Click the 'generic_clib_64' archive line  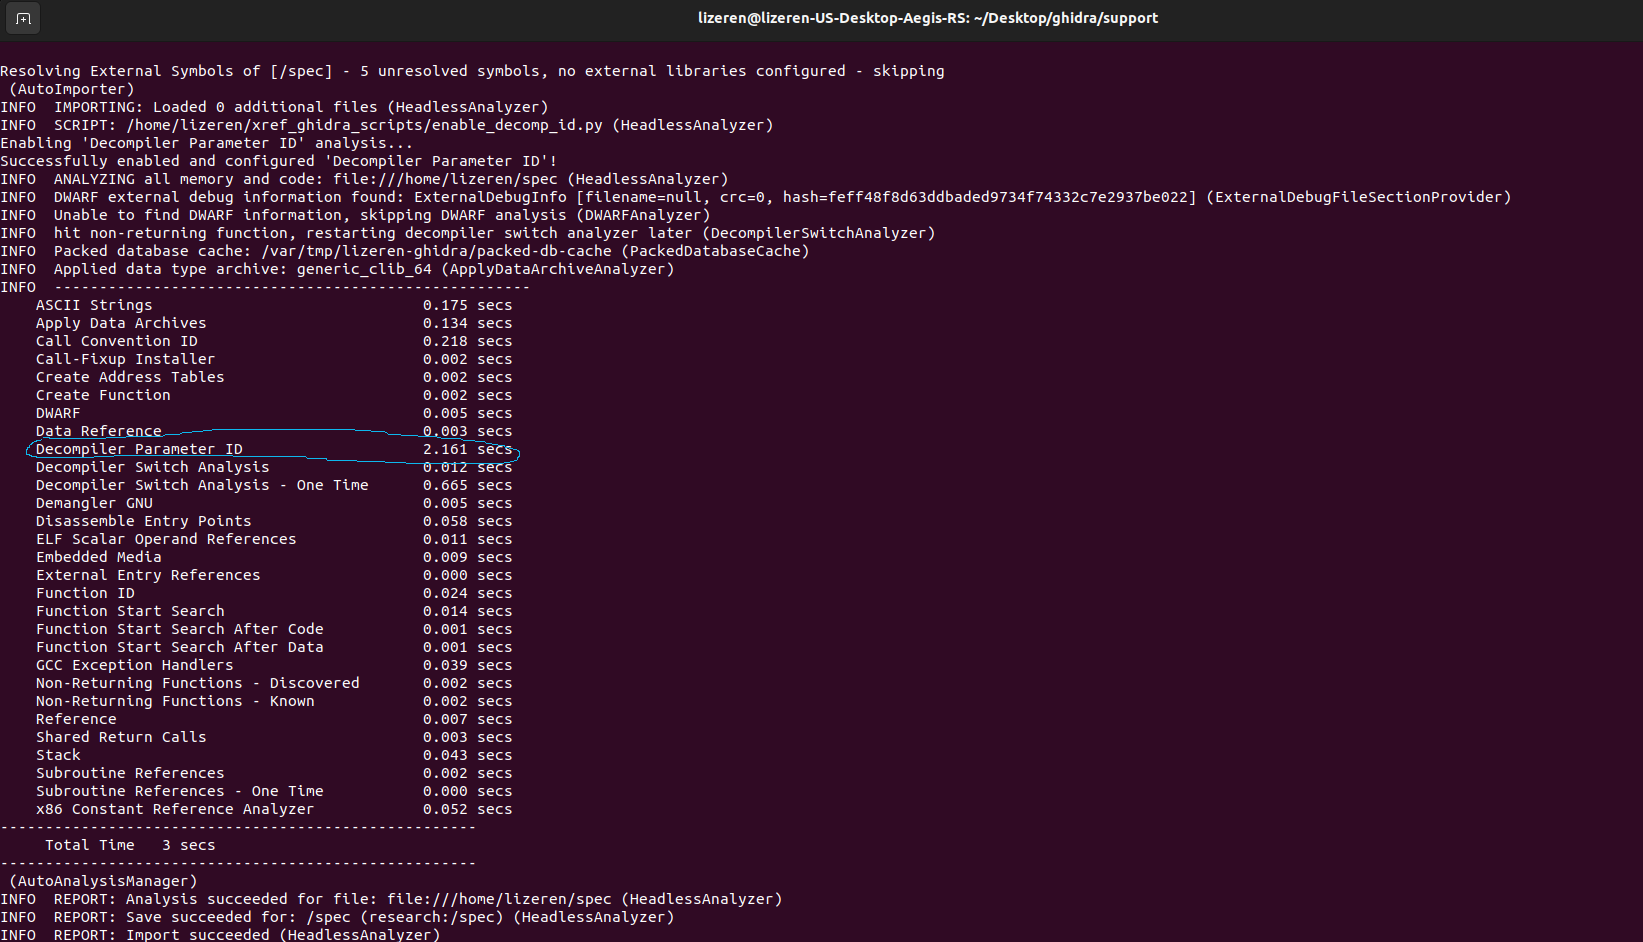337,269
